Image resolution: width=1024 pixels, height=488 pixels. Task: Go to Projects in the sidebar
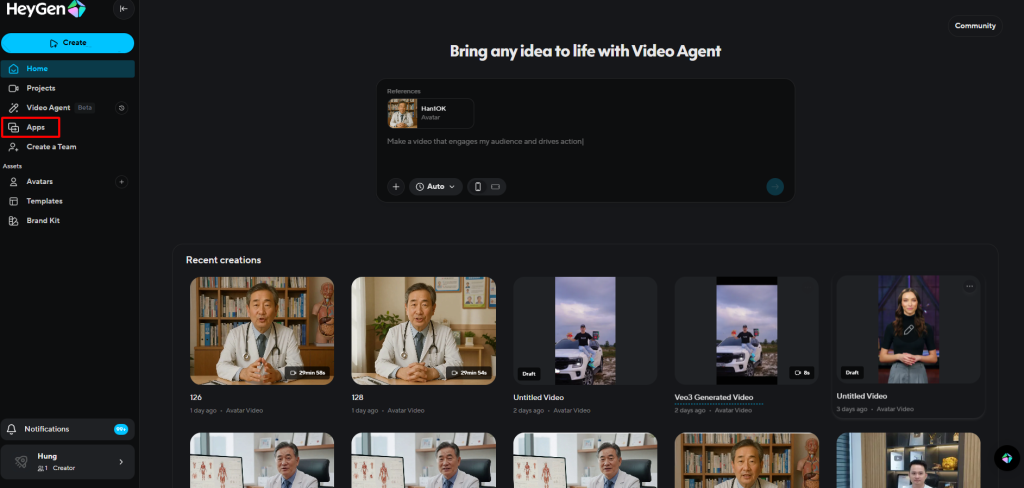40,88
